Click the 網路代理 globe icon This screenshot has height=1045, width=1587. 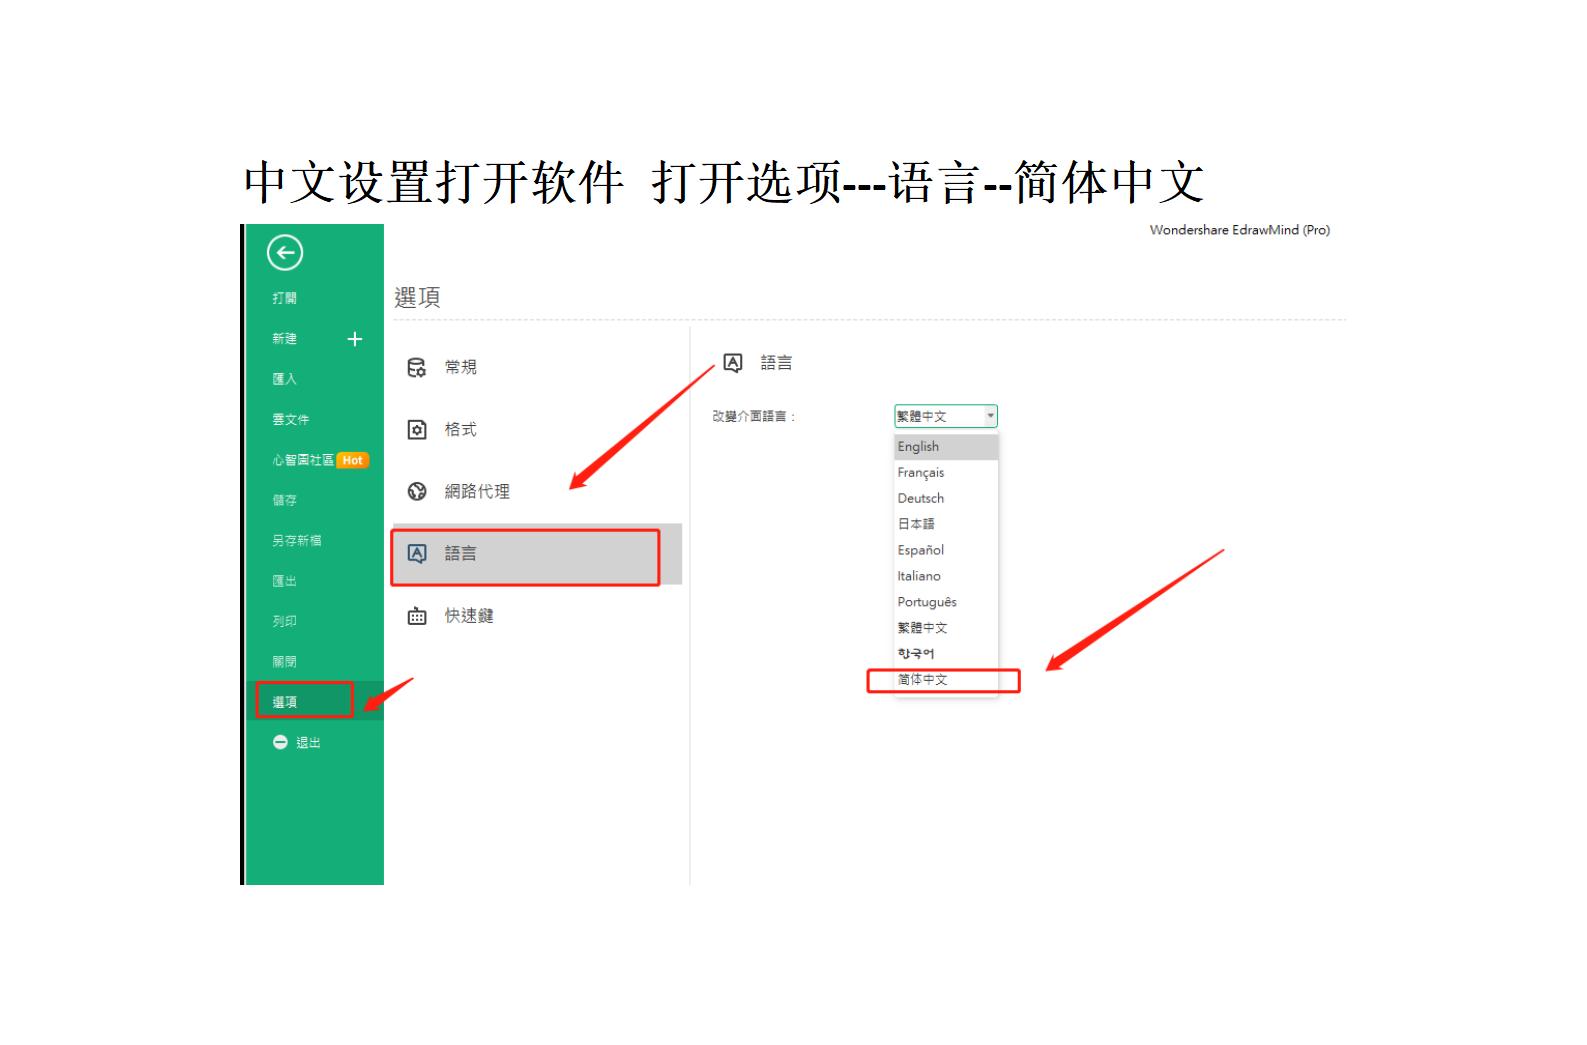click(417, 491)
